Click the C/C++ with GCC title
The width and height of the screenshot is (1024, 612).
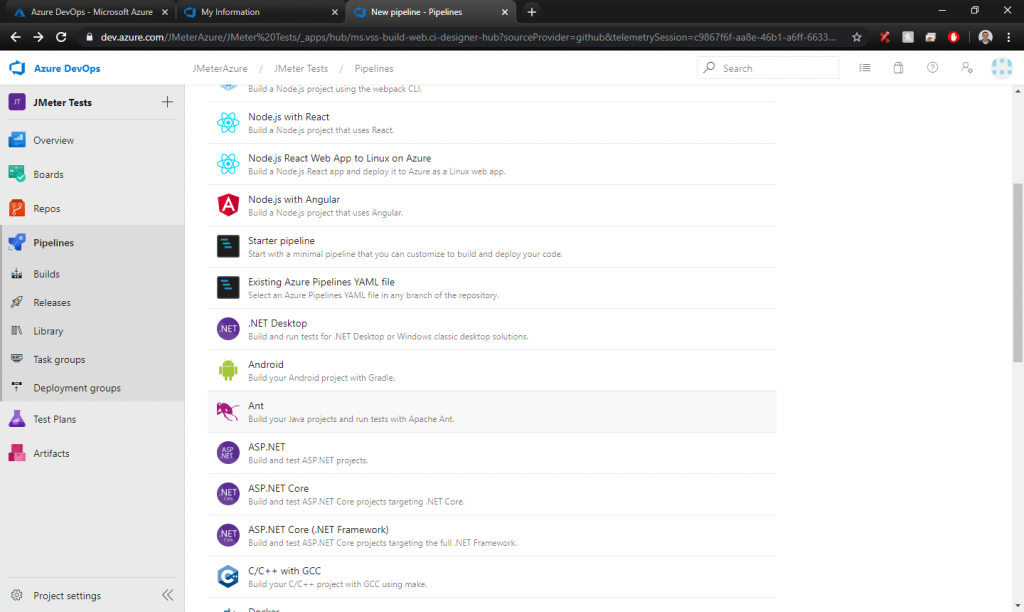tap(285, 571)
